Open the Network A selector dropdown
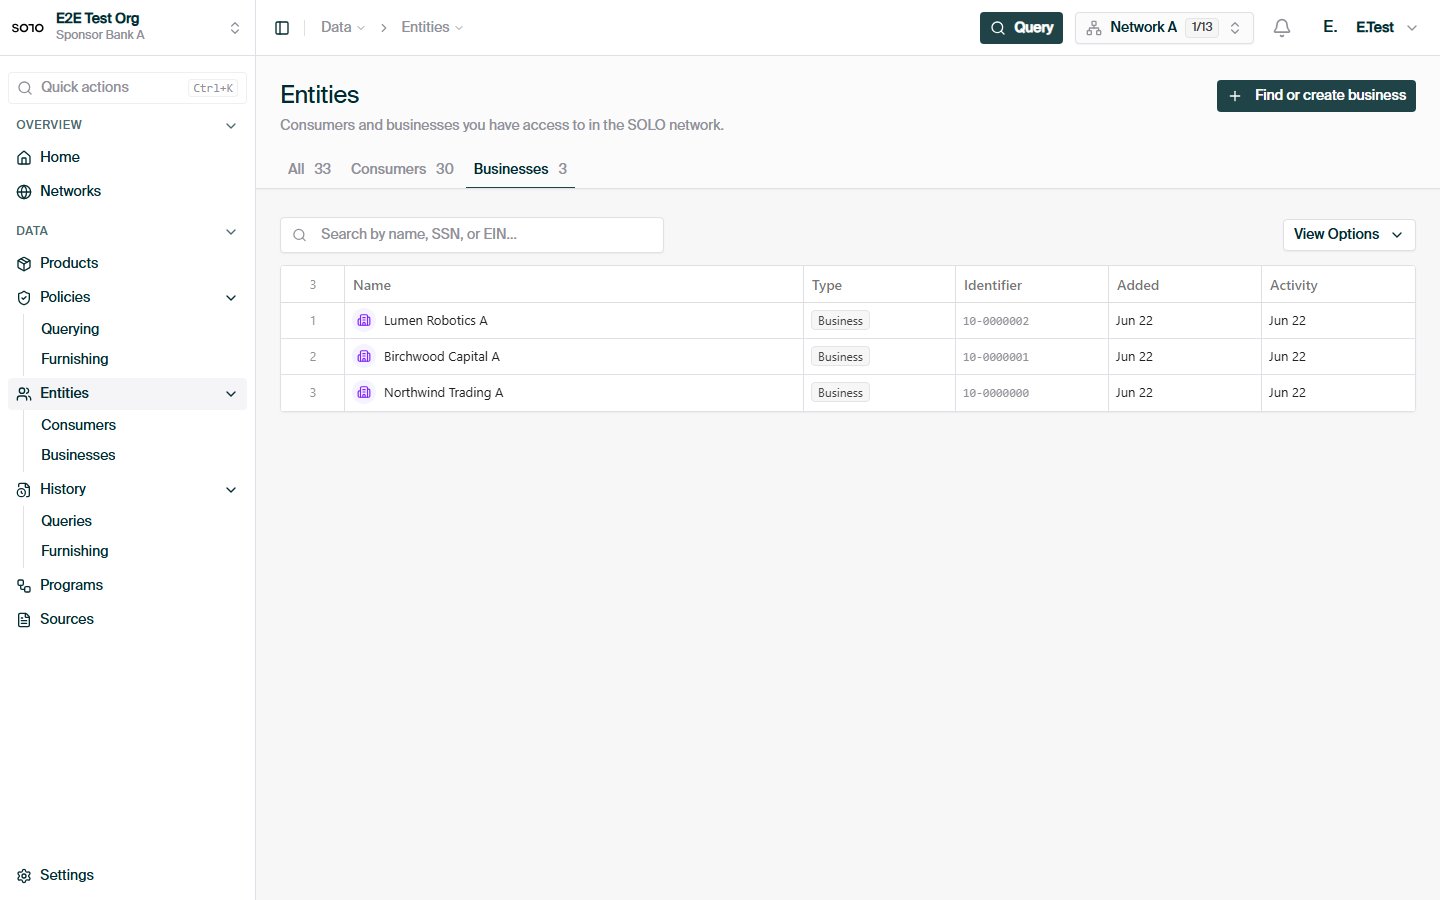Screen dimensions: 1440x900 tap(1164, 28)
